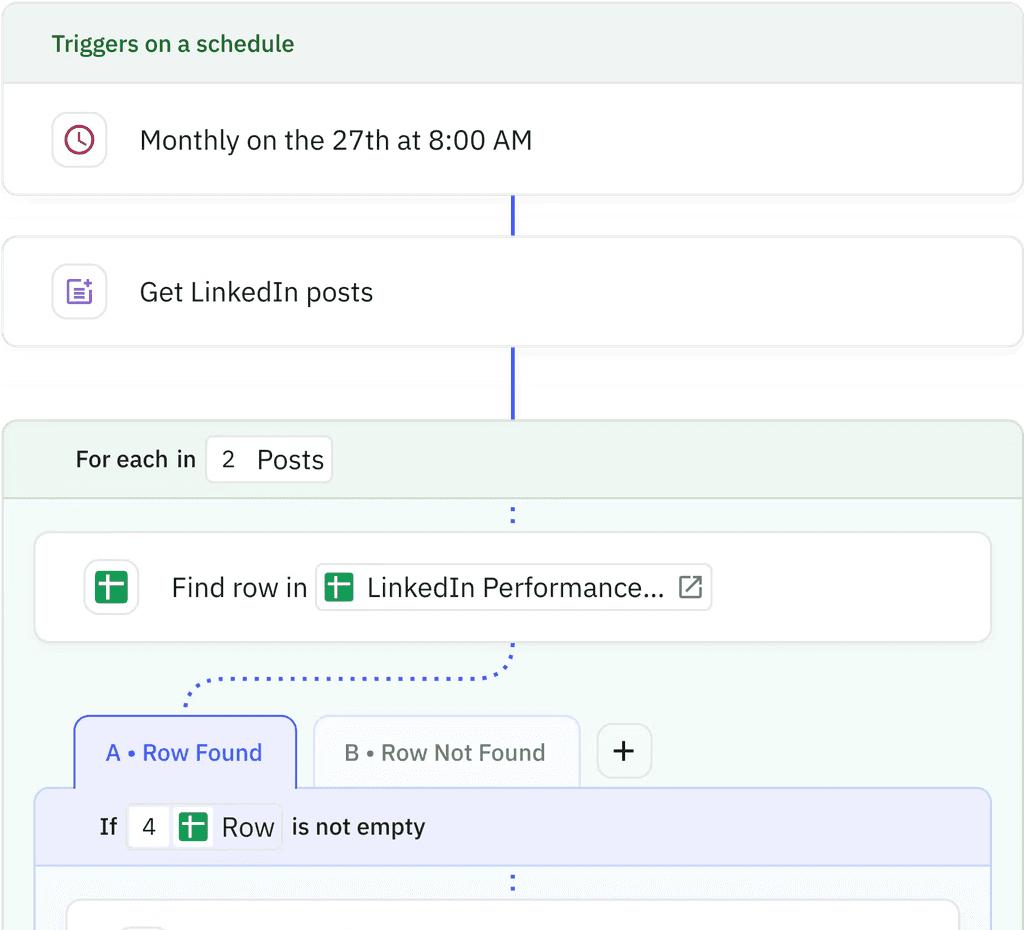This screenshot has width=1024, height=930.
Task: Click the Get LinkedIn posts step icon
Action: pos(79,292)
